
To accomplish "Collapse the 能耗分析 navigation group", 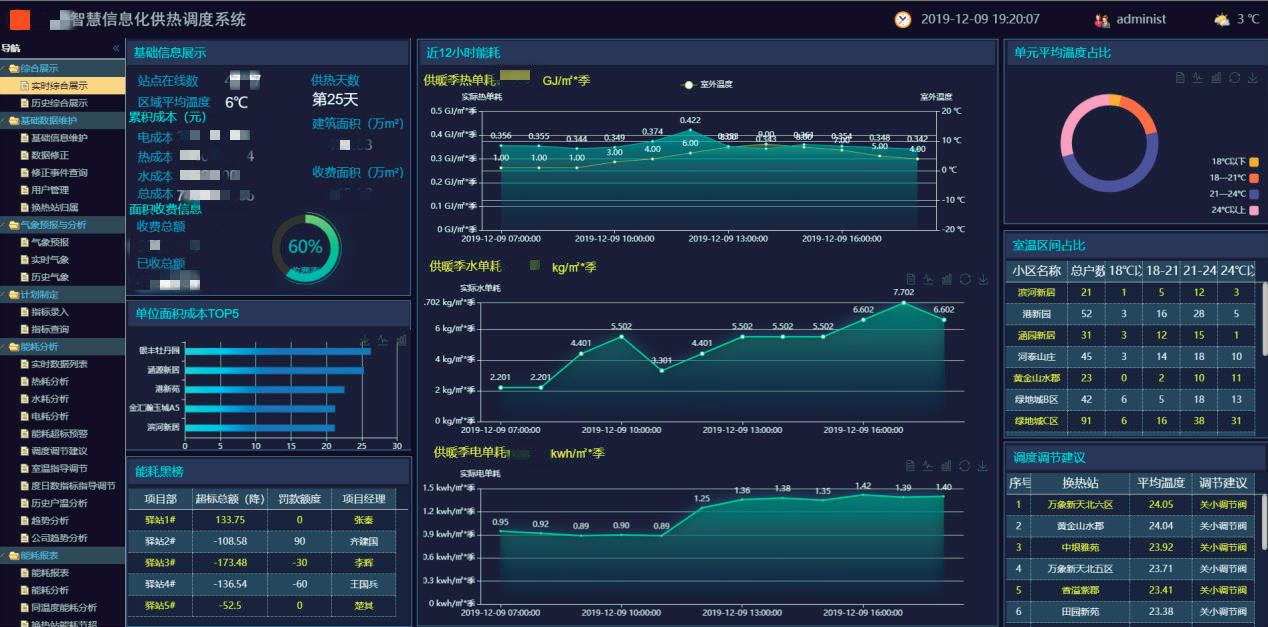I will tap(40, 346).
